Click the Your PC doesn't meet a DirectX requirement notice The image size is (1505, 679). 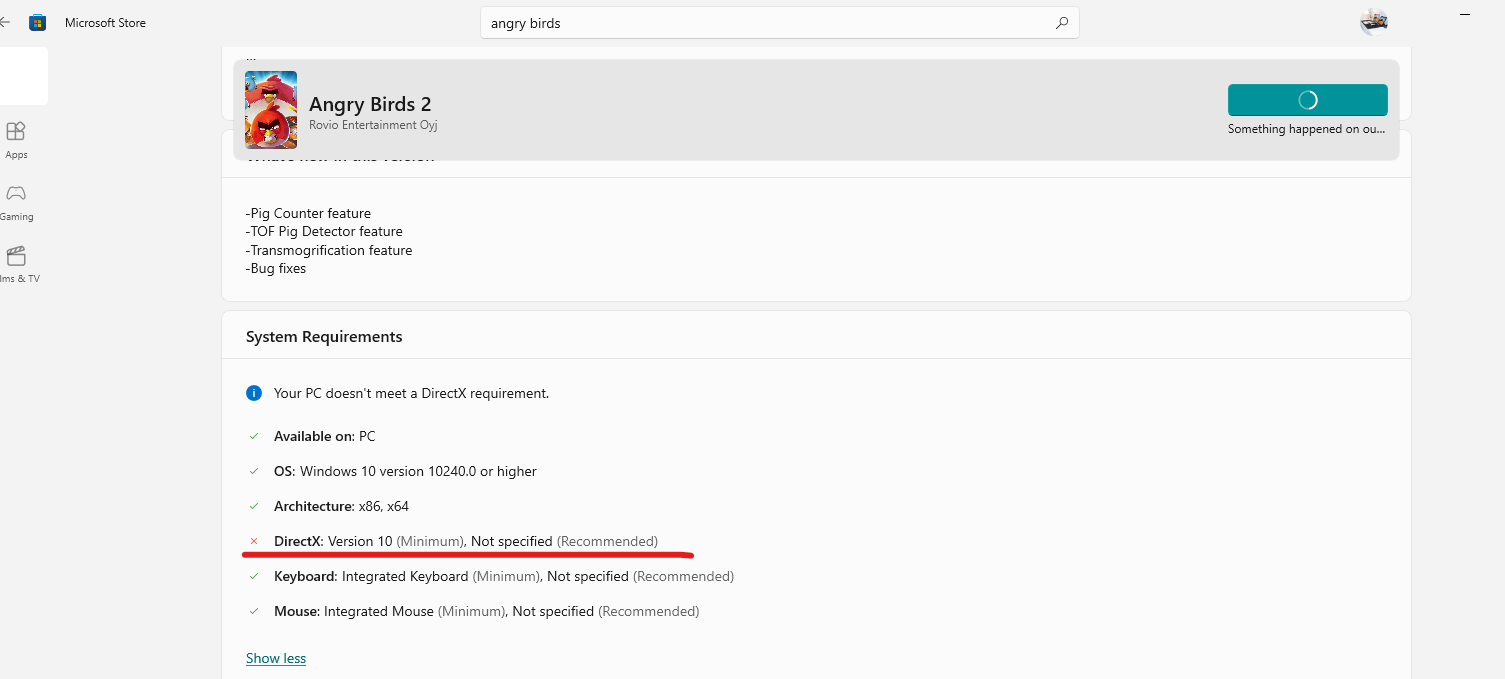411,393
